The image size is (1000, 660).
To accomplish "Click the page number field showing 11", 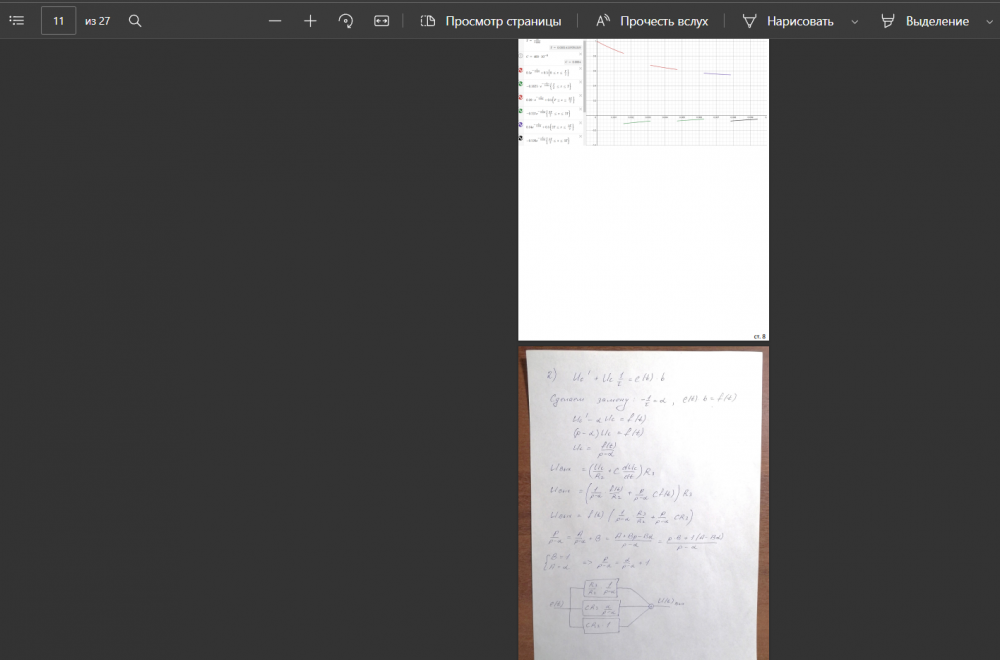I will click(59, 21).
